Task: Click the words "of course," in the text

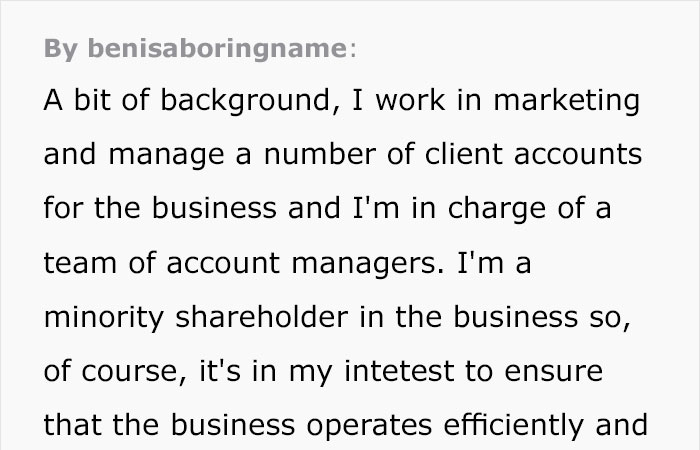Action: 115,372
